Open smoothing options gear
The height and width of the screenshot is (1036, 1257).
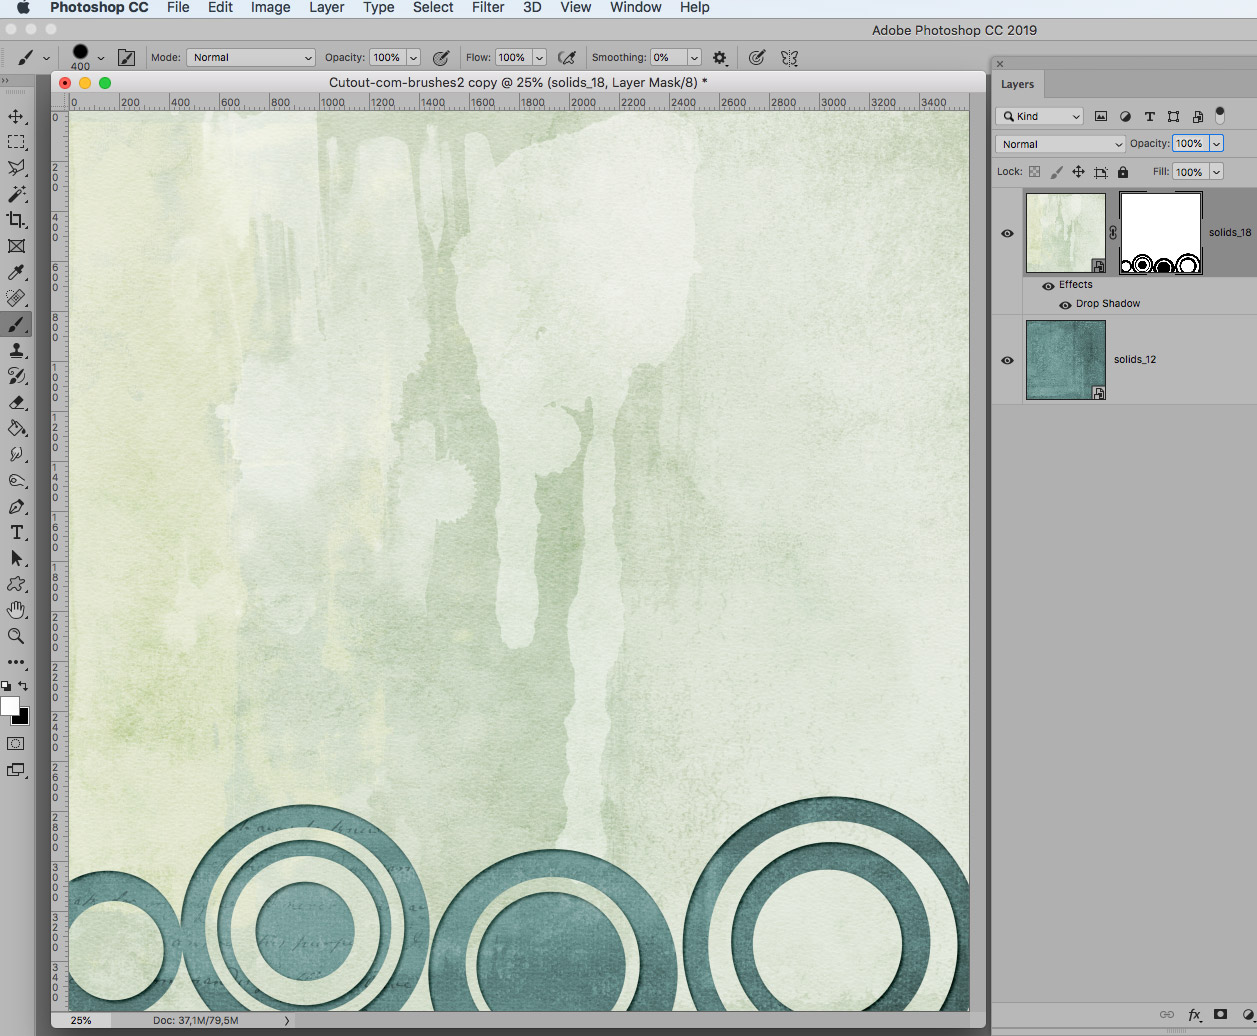point(719,58)
